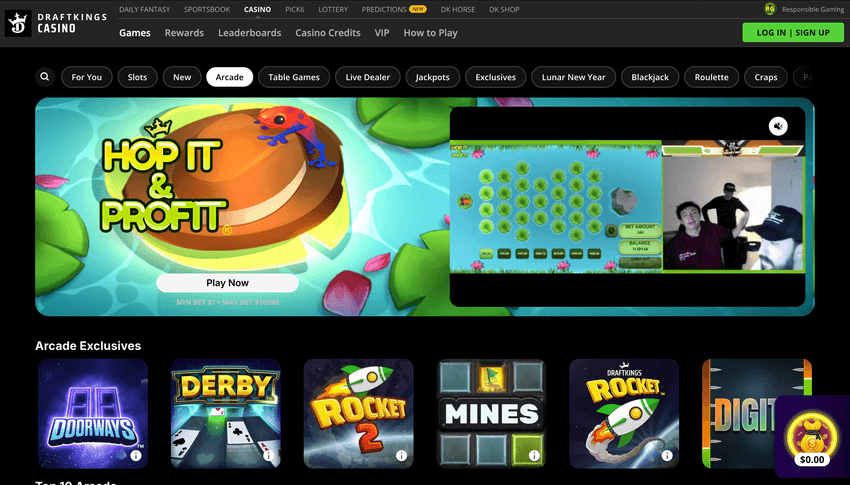Open the Rocket 2 game thumbnail
Viewport: 850px width, 485px height.
(x=358, y=413)
